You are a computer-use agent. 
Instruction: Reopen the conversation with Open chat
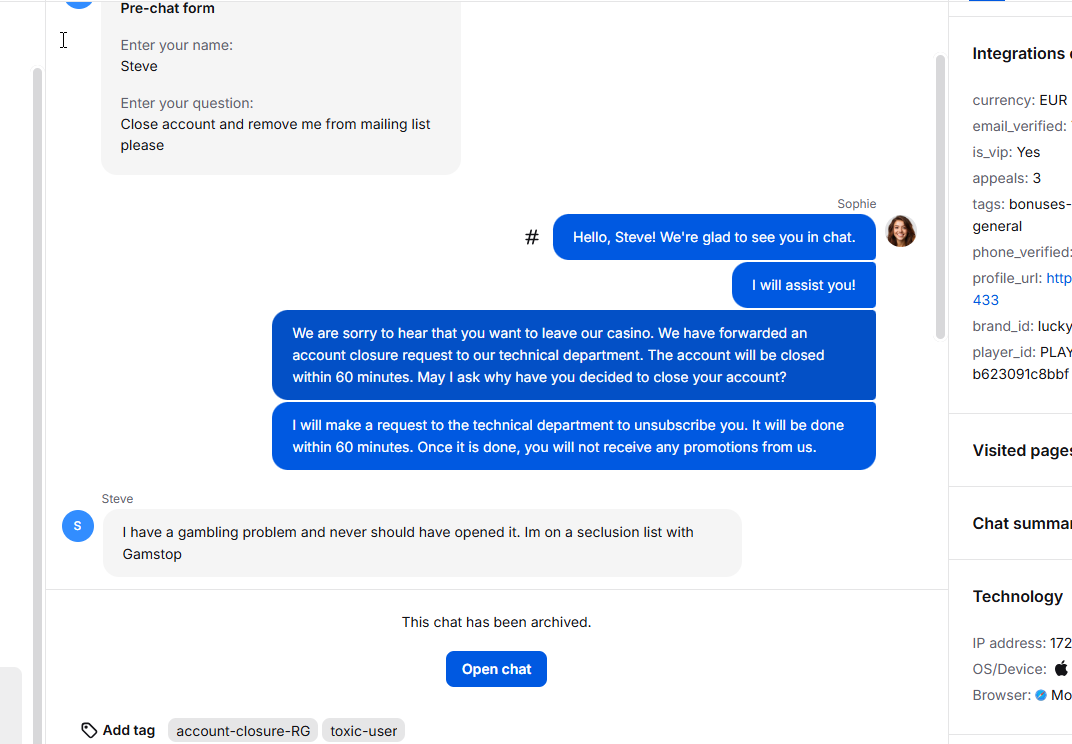(496, 669)
